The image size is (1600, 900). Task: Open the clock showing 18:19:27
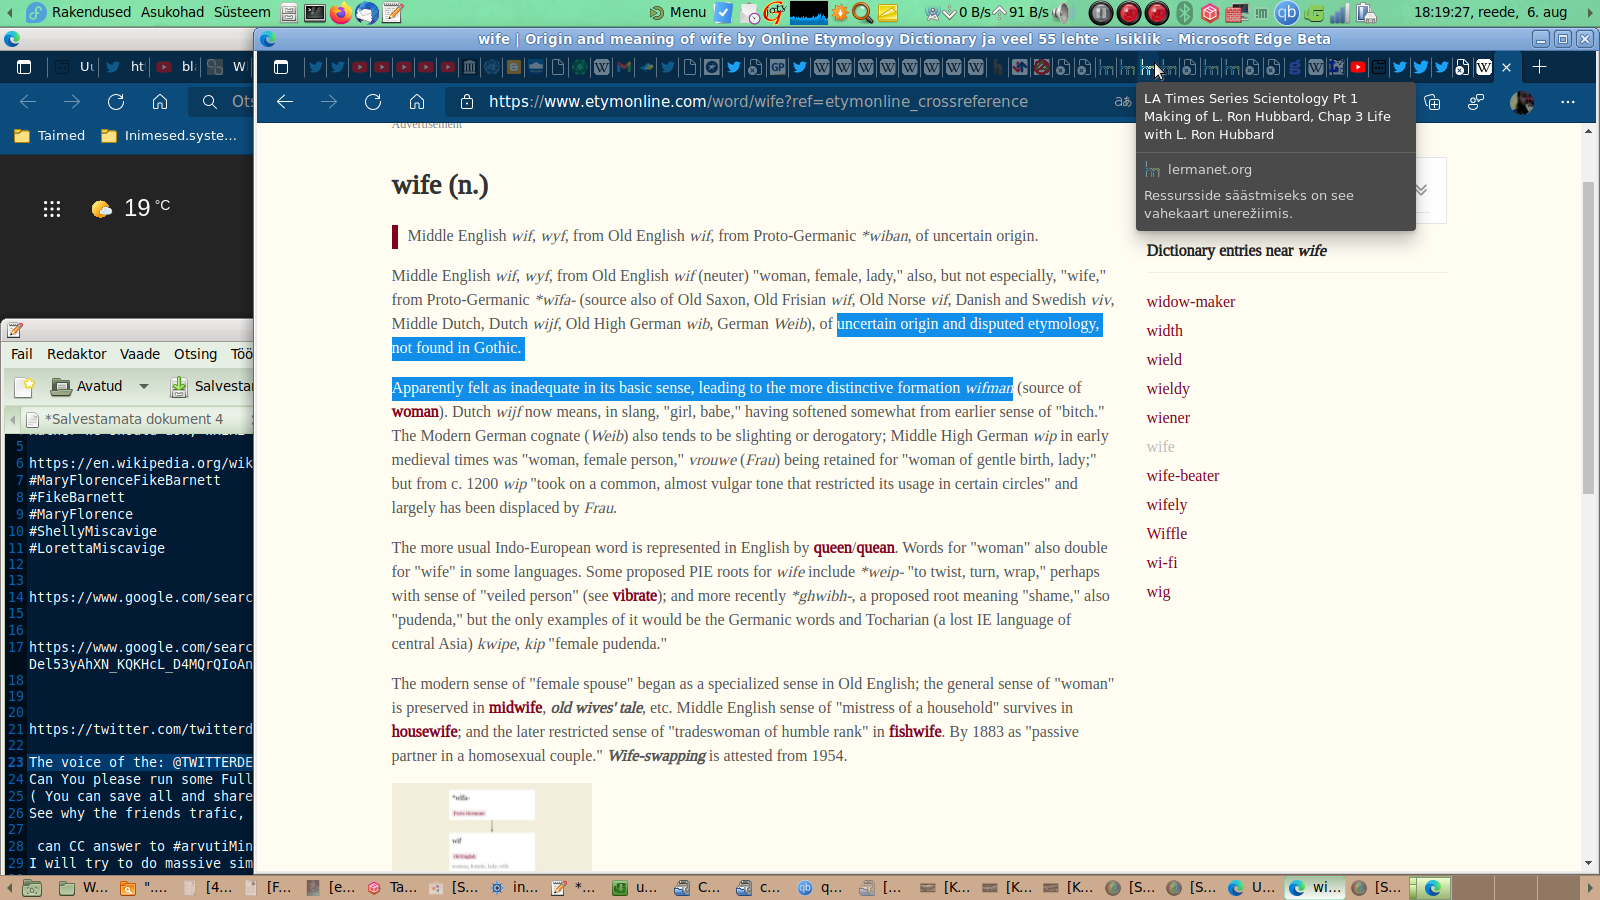click(1490, 12)
